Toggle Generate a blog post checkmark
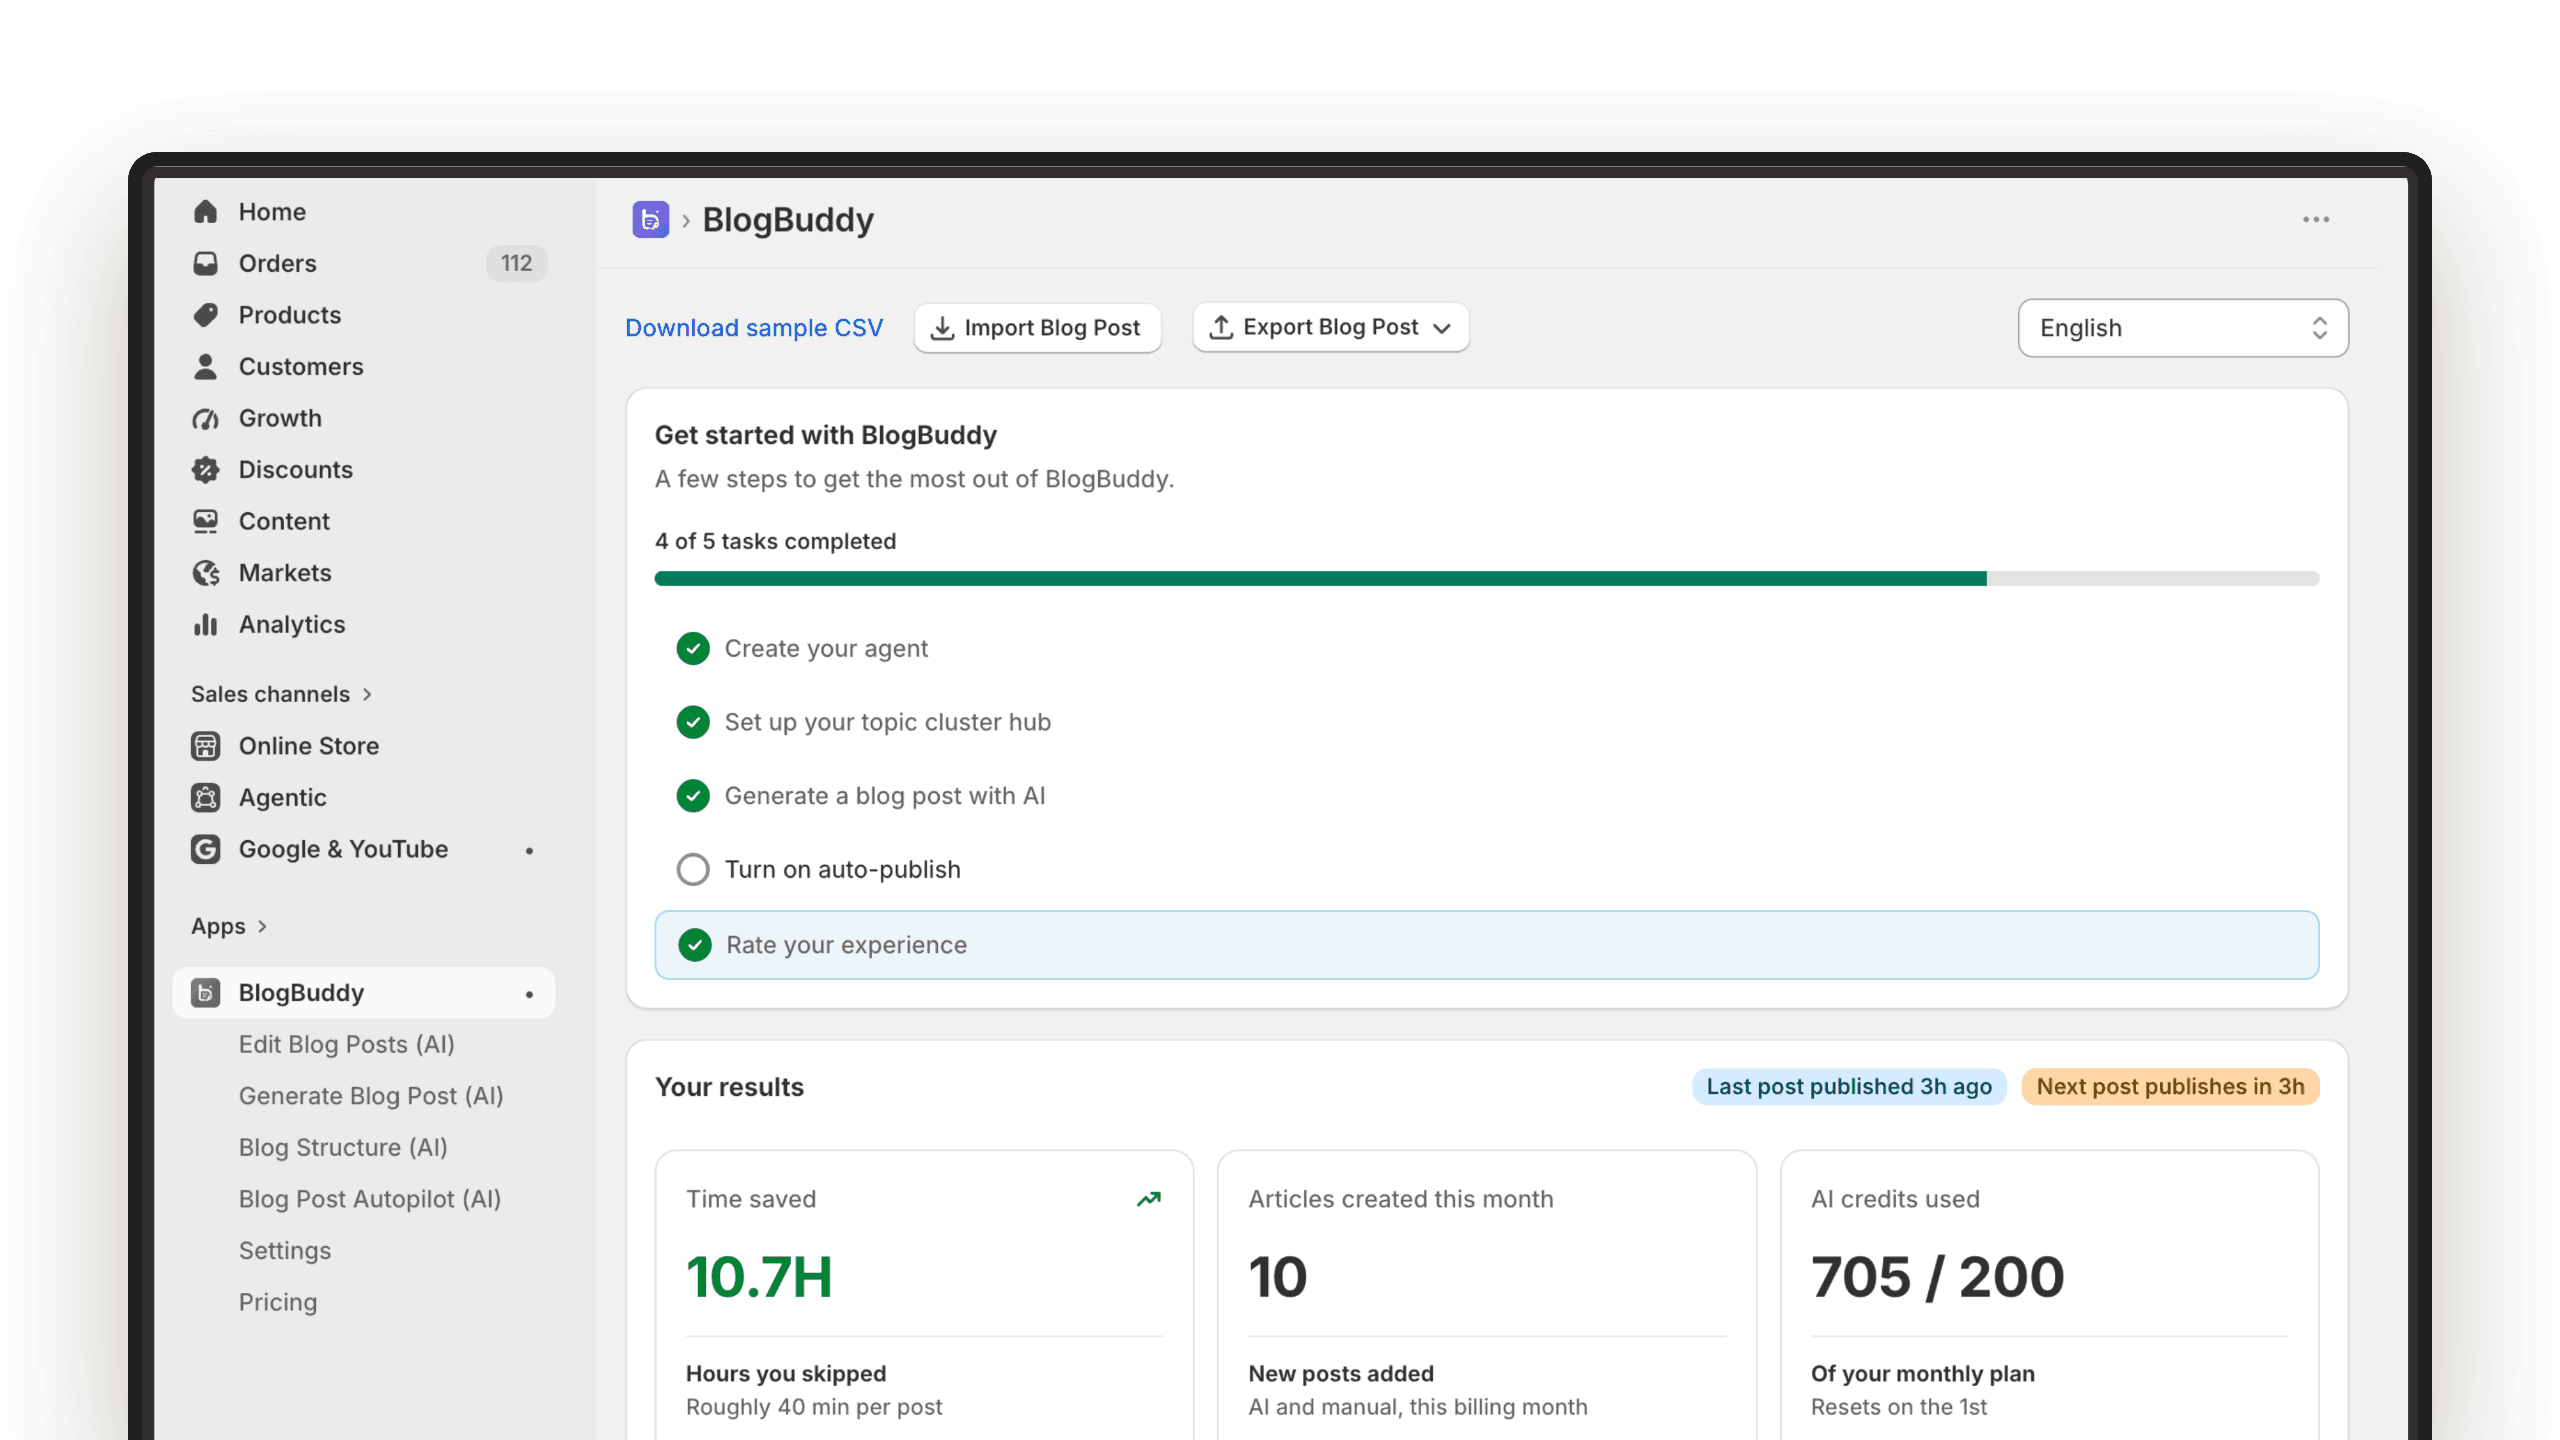The height and width of the screenshot is (1440, 2560). 693,796
